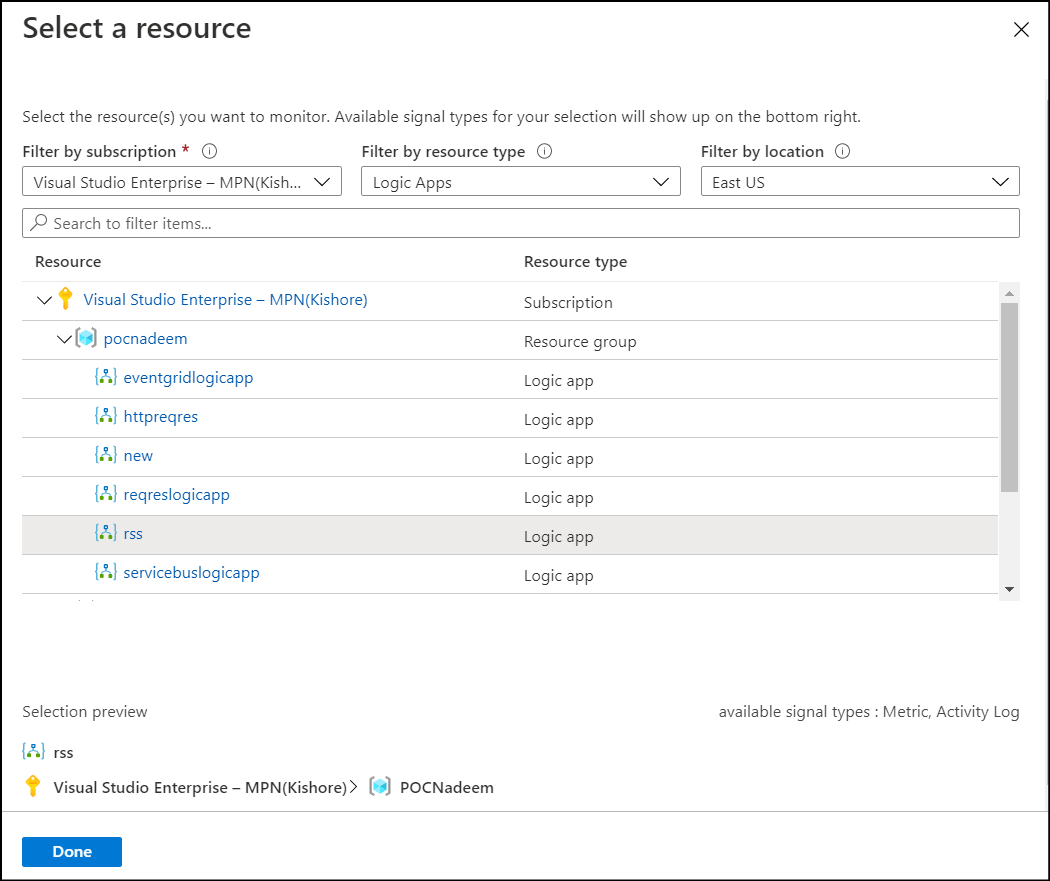Open the East US location dropdown

click(859, 182)
